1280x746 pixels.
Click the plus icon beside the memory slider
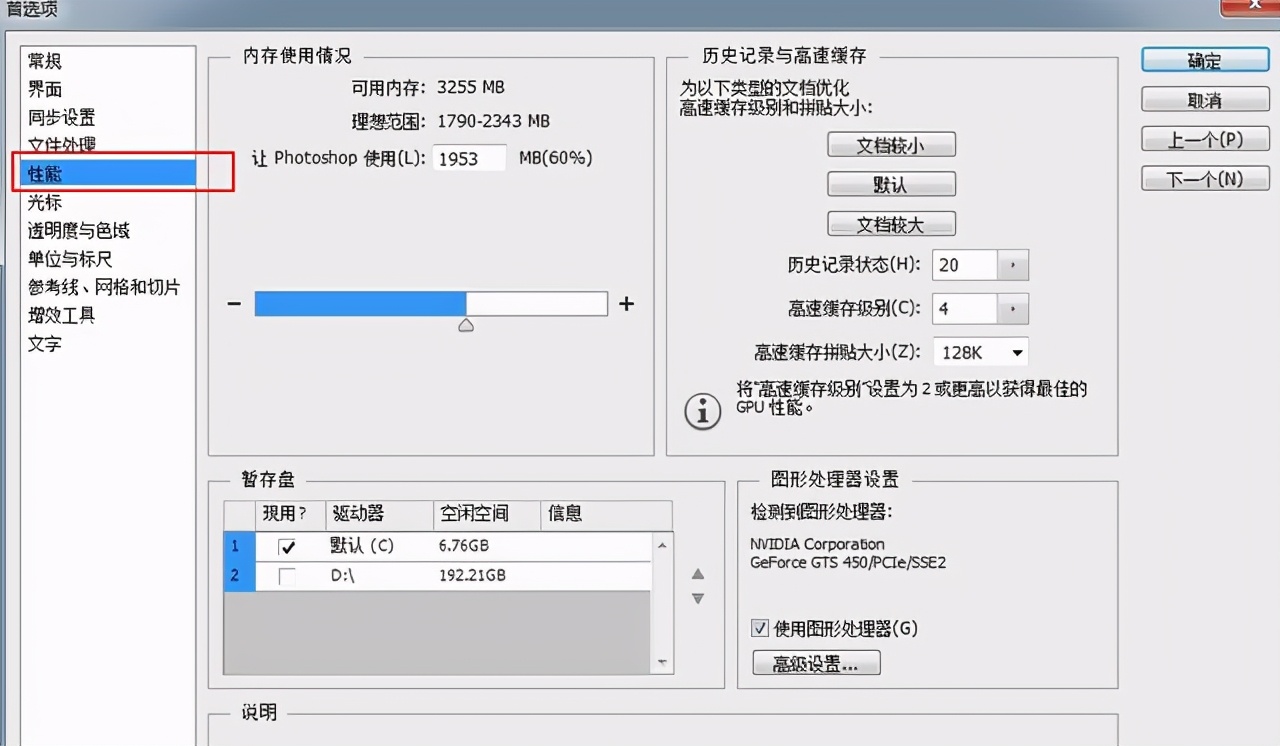click(626, 303)
